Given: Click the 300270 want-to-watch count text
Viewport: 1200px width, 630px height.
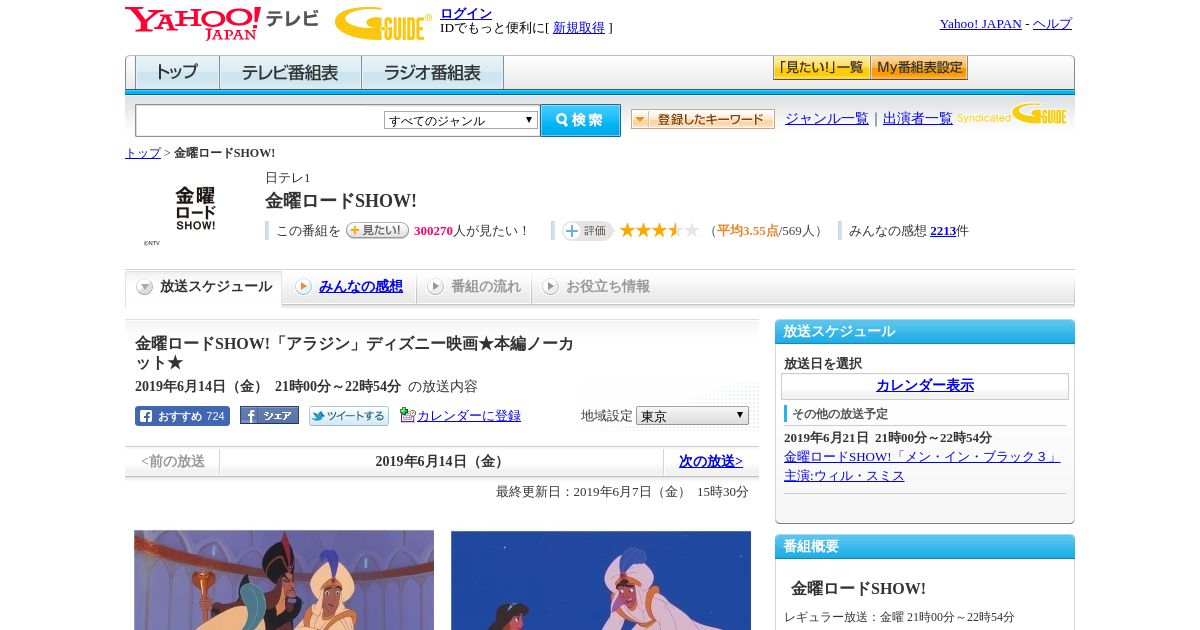Looking at the screenshot, I should pos(434,231).
